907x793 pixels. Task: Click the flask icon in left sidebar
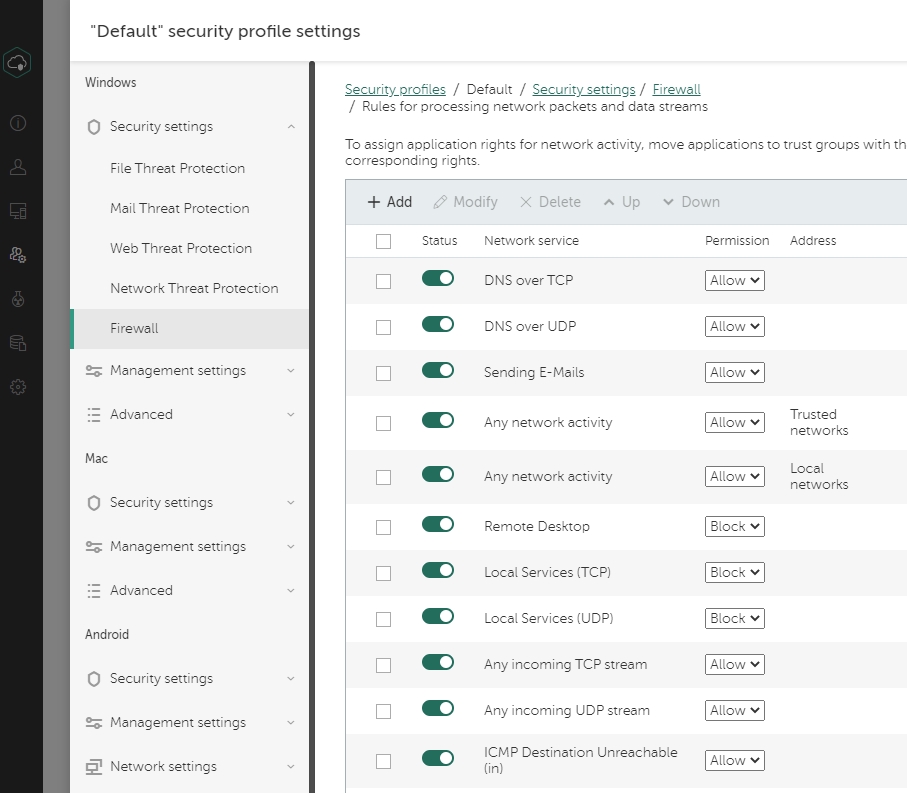tap(18, 299)
